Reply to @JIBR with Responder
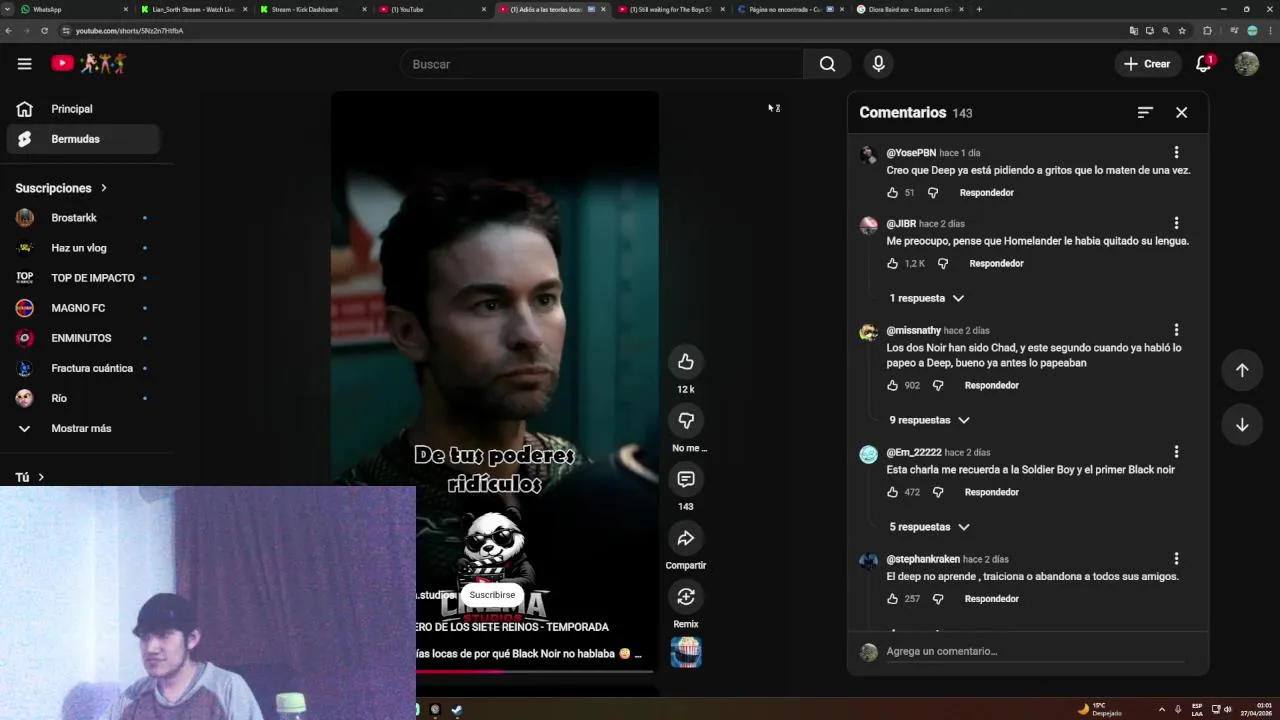Image resolution: width=1280 pixels, height=720 pixels. [996, 264]
